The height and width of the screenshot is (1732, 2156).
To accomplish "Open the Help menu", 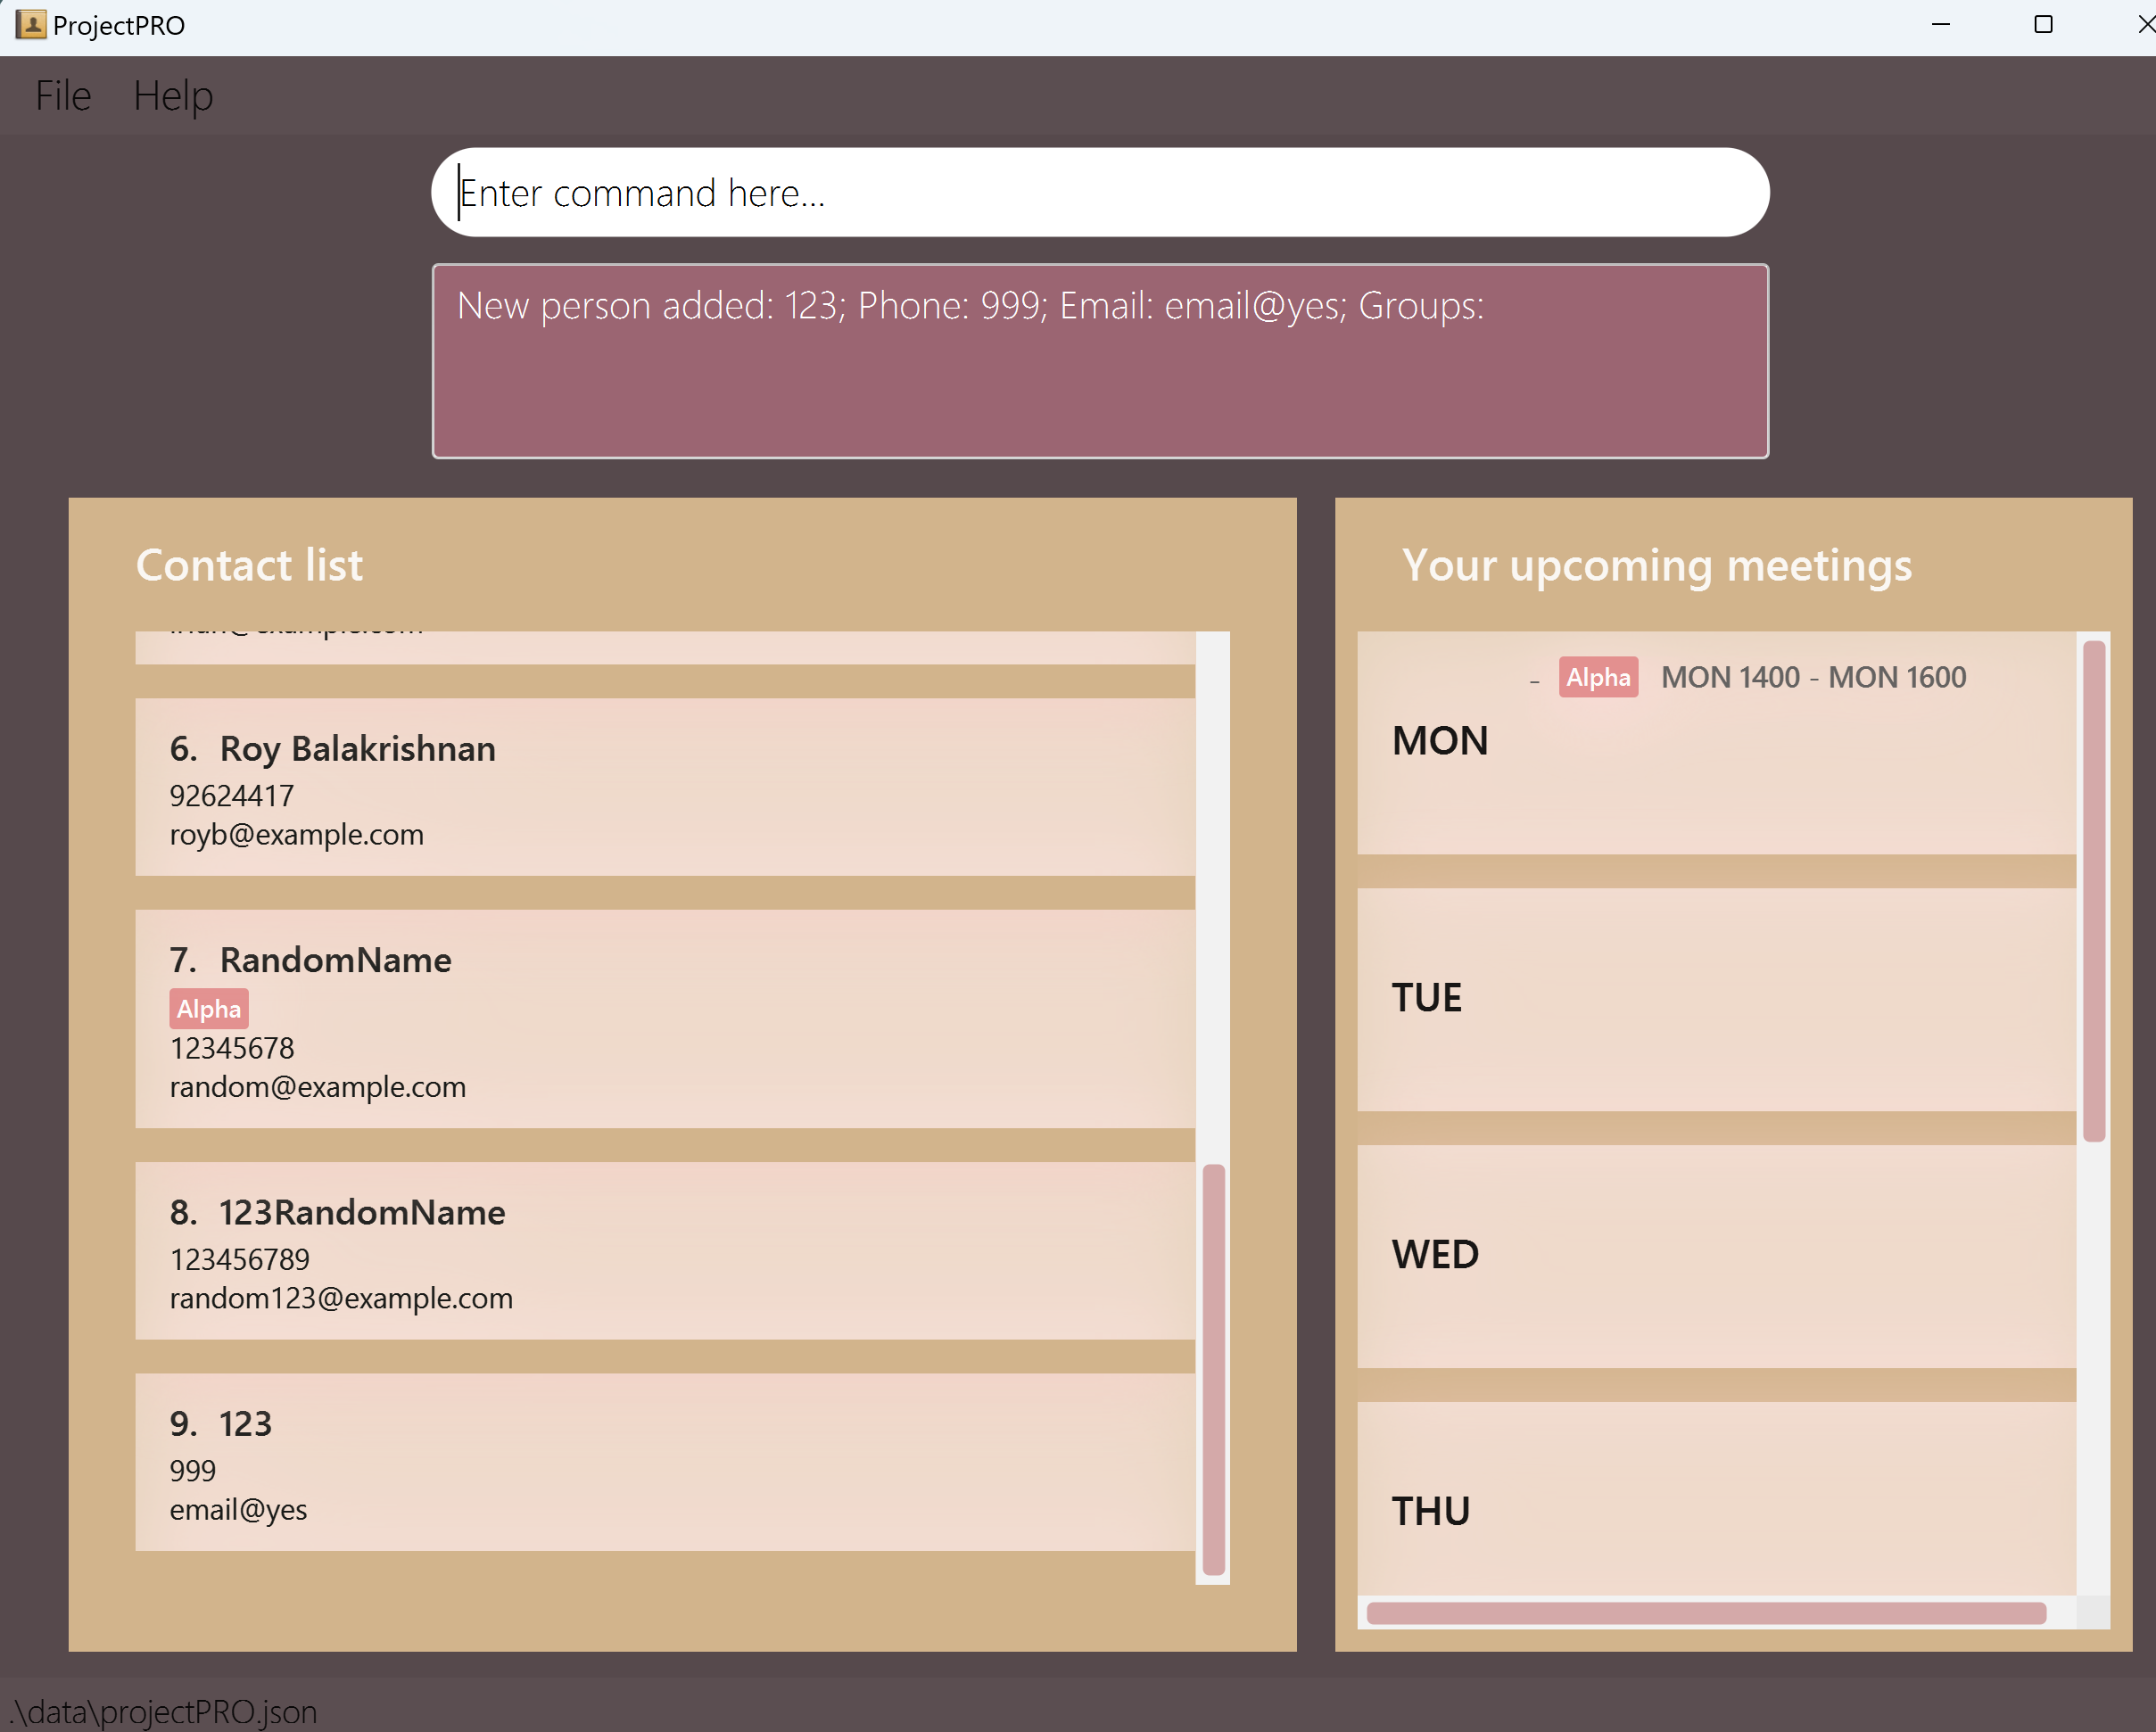I will [173, 96].
